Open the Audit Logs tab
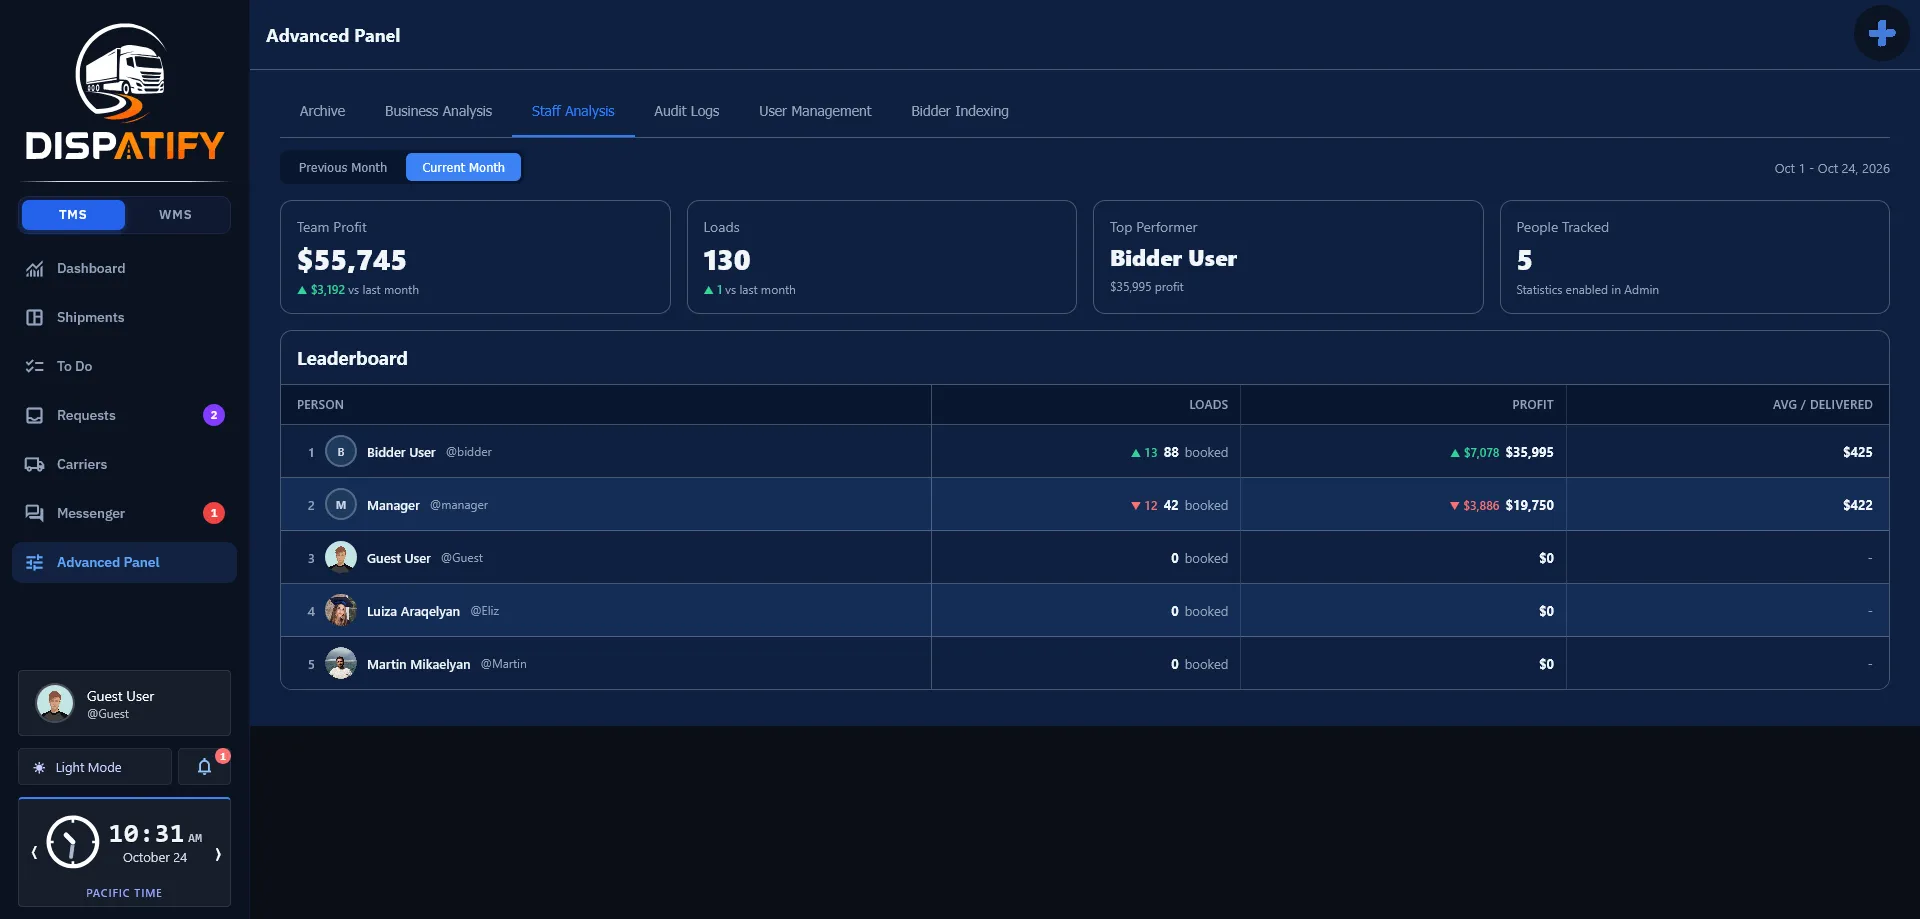The image size is (1920, 919). tap(686, 111)
